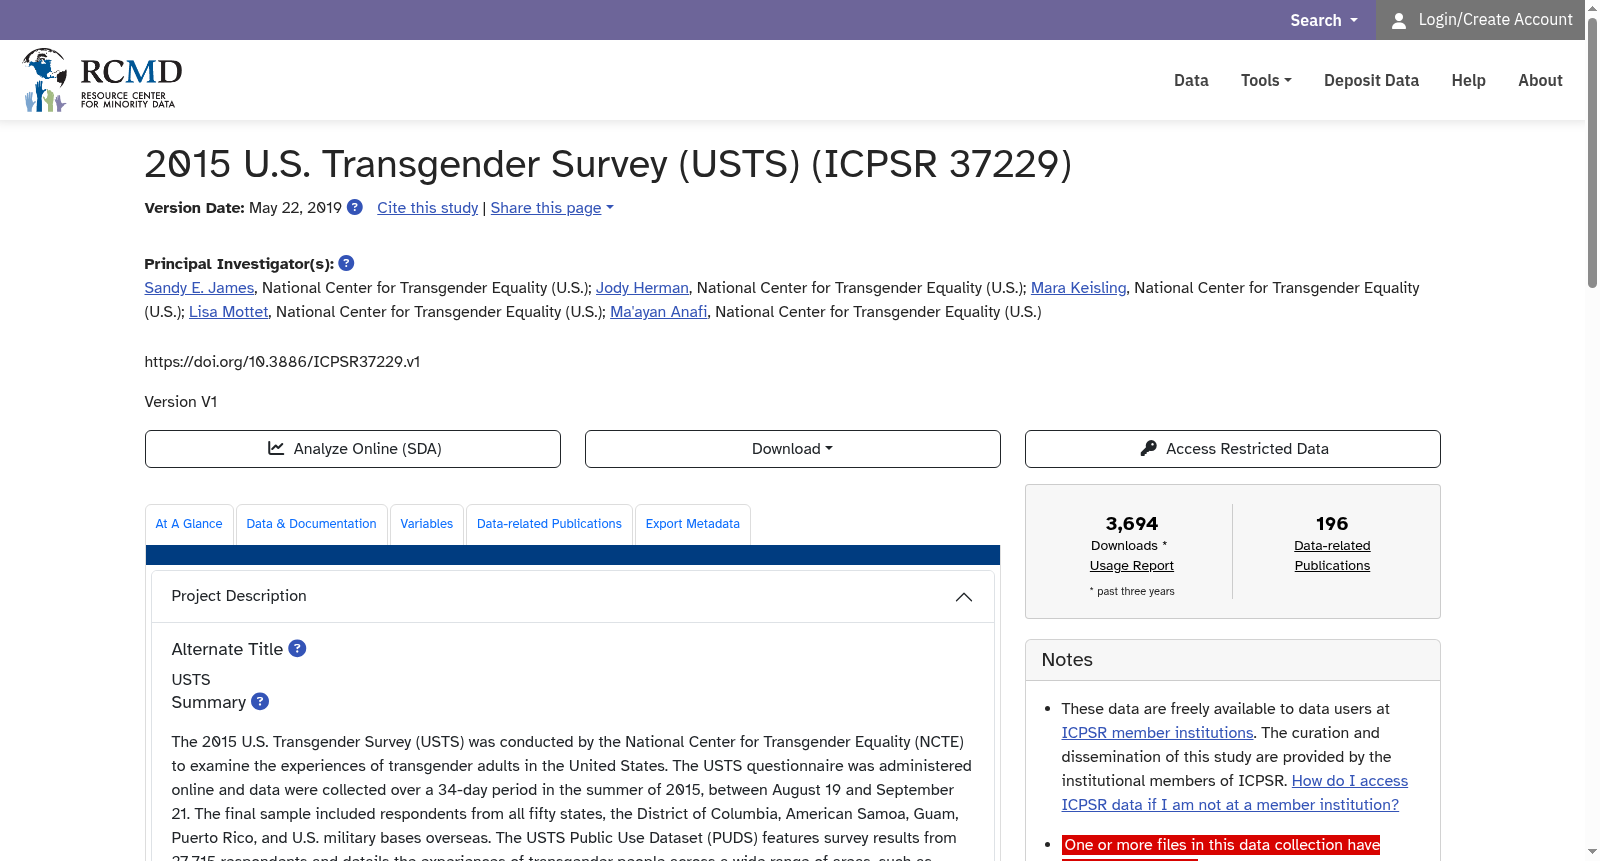Click the 3,694 downloads count
This screenshot has height=861, width=1600.
[1132, 523]
